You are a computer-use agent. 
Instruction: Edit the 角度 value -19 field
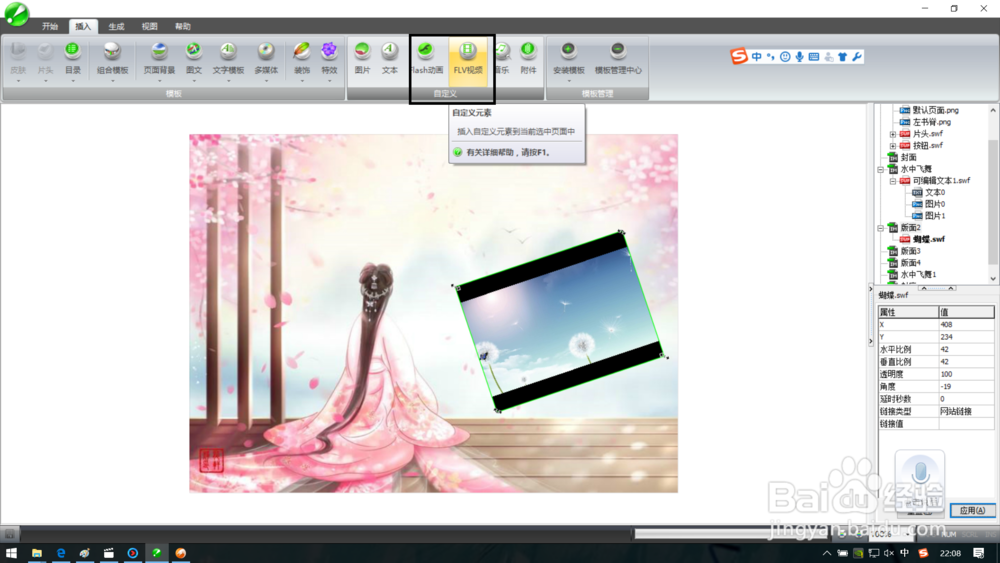[x=966, y=386]
